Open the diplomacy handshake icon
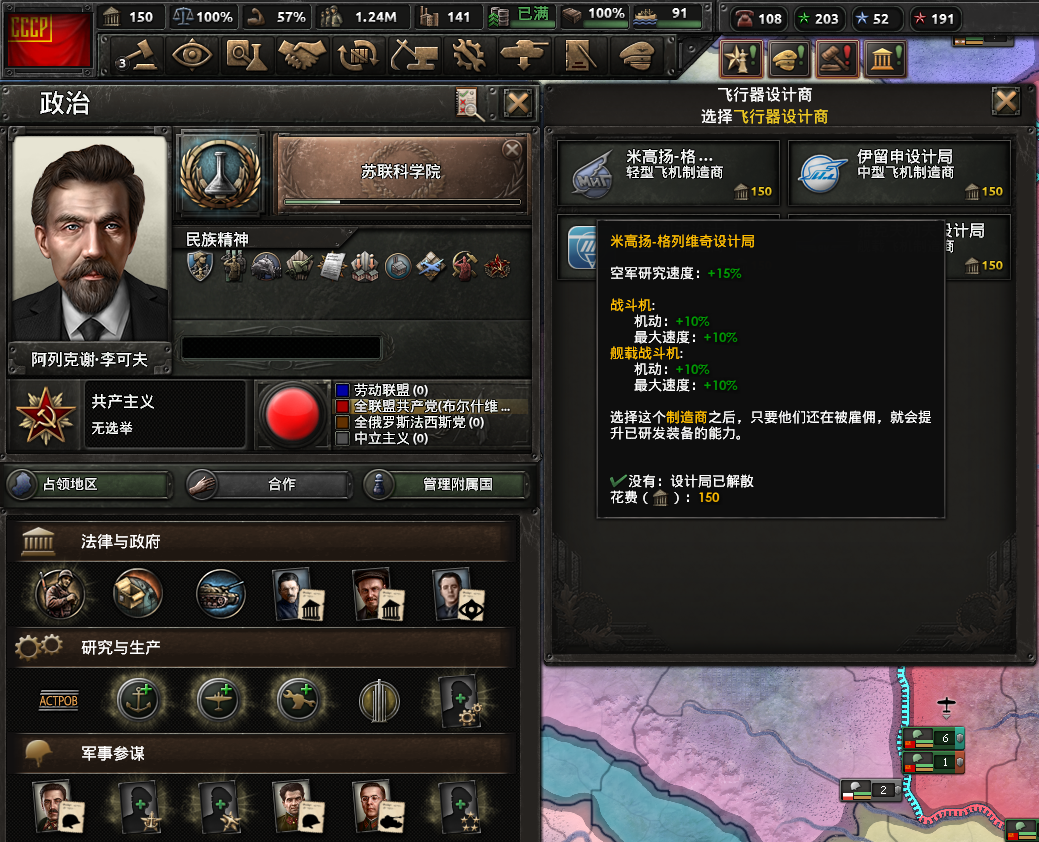Viewport: 1039px width, 842px height. coord(301,55)
